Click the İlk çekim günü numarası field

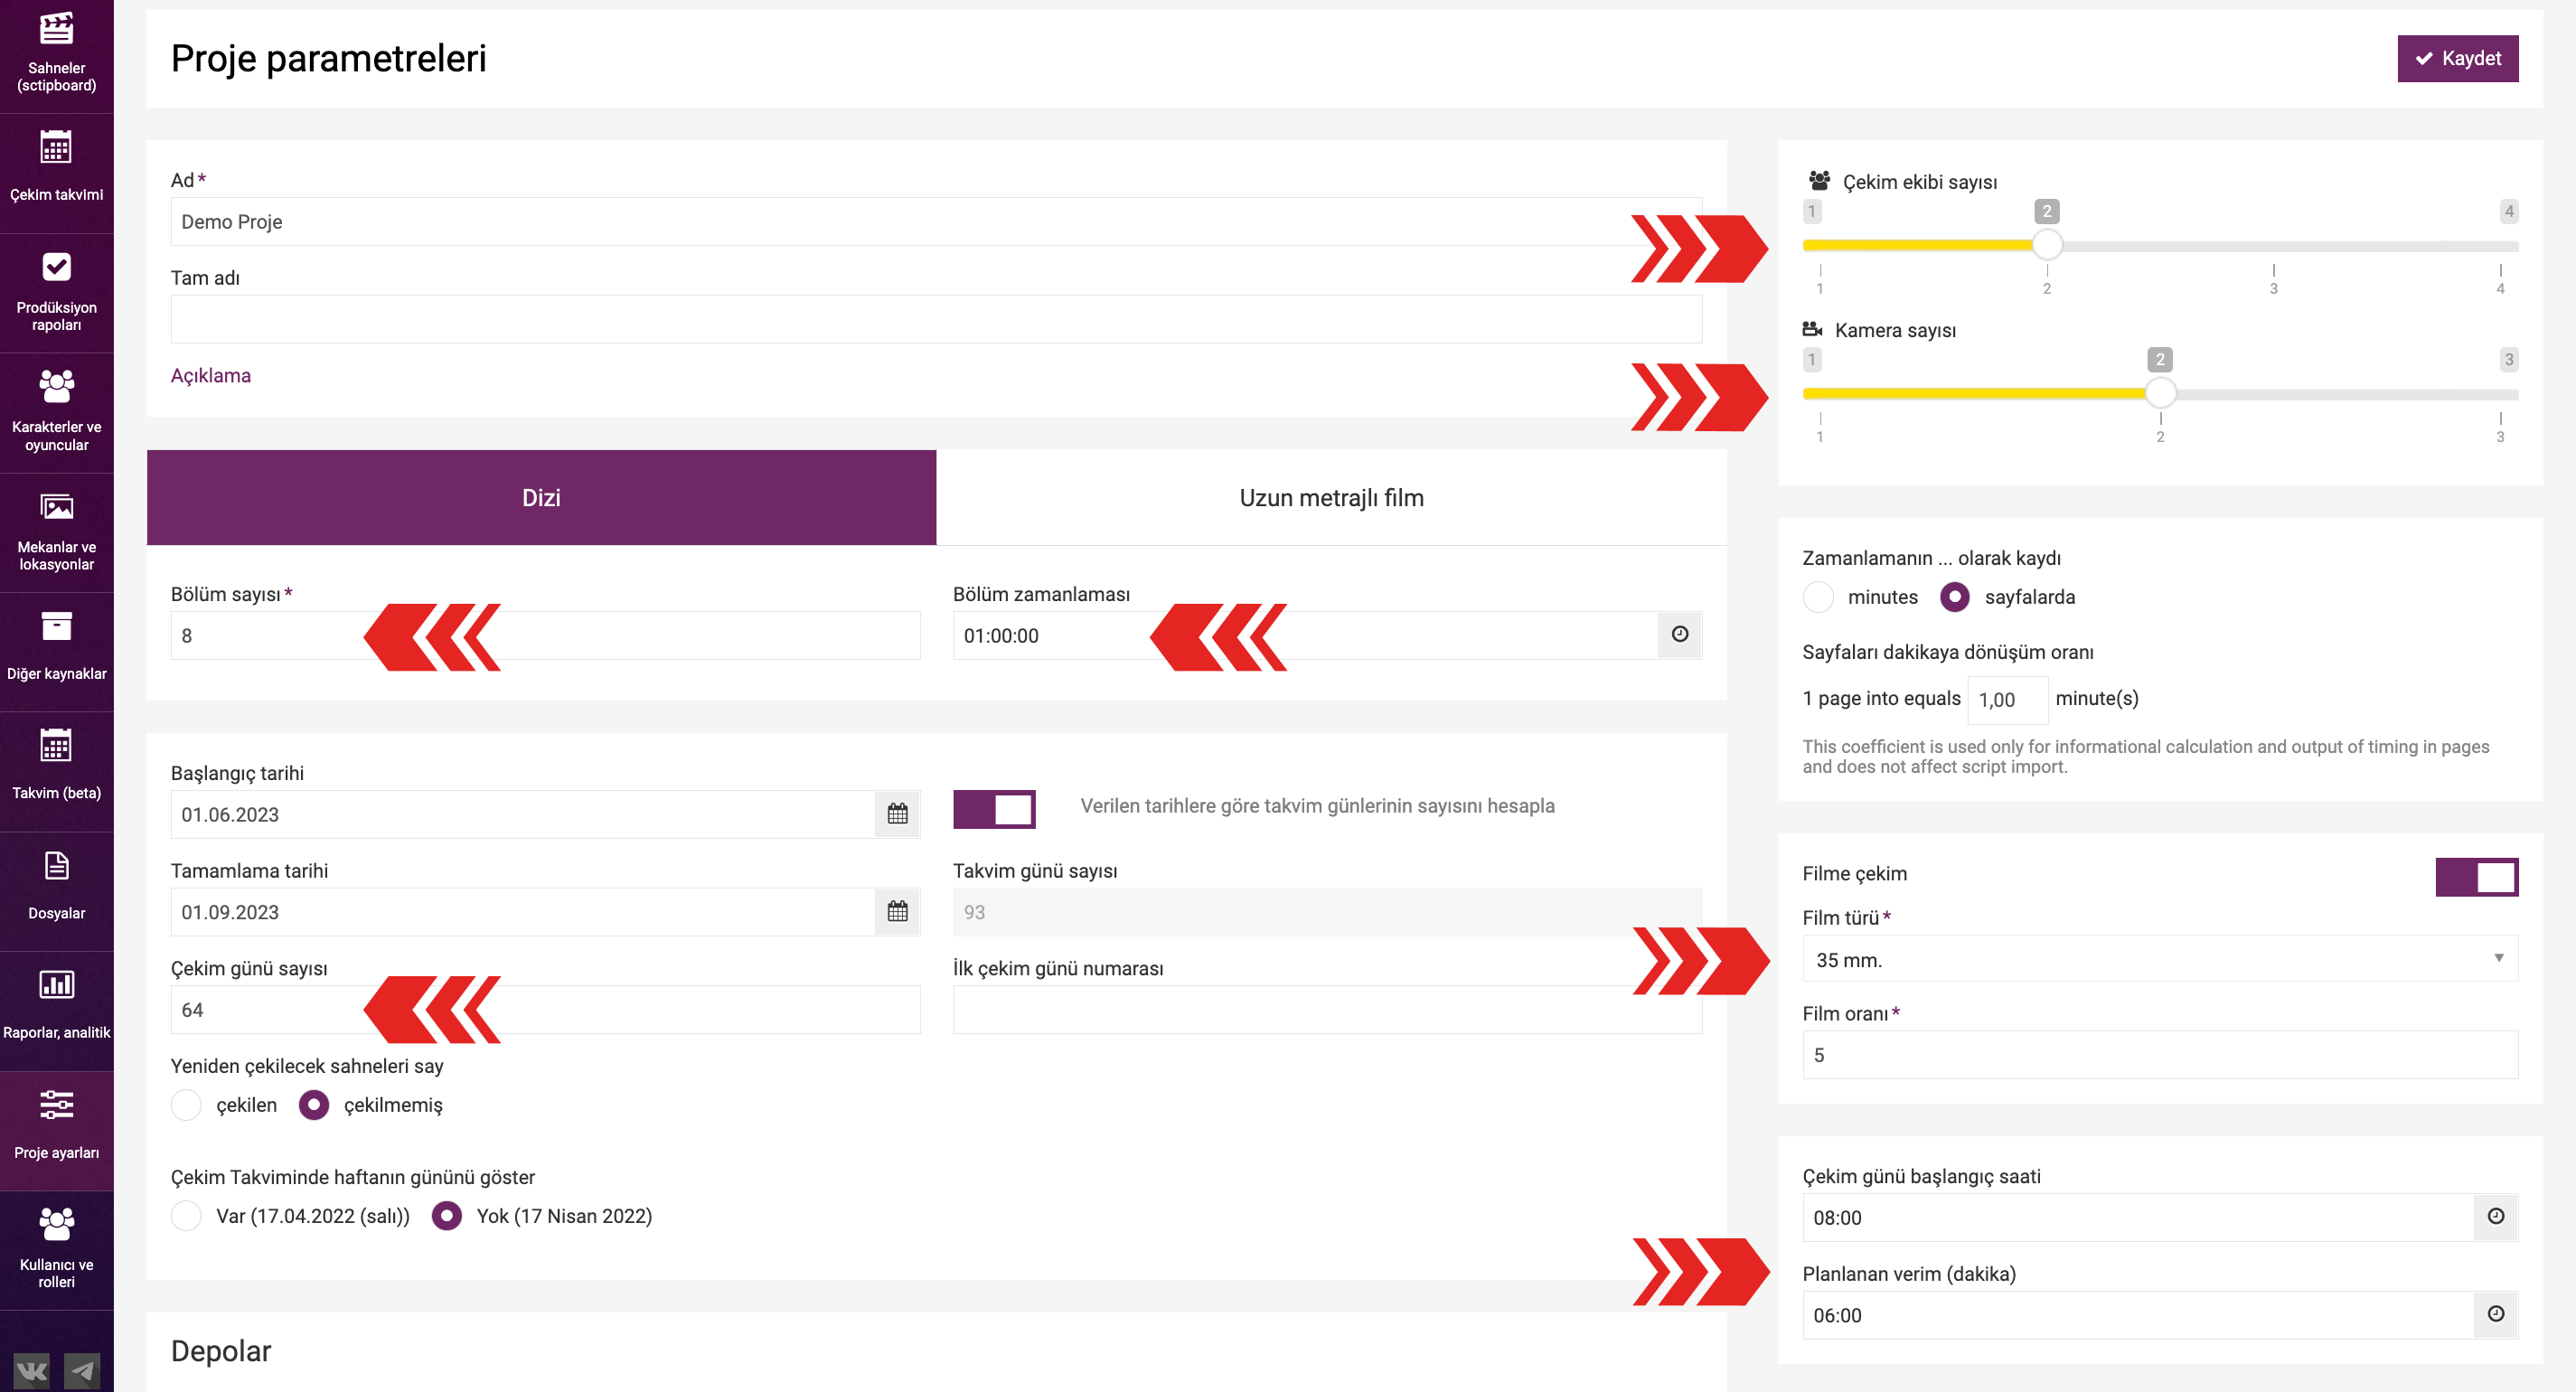pos(1327,1010)
